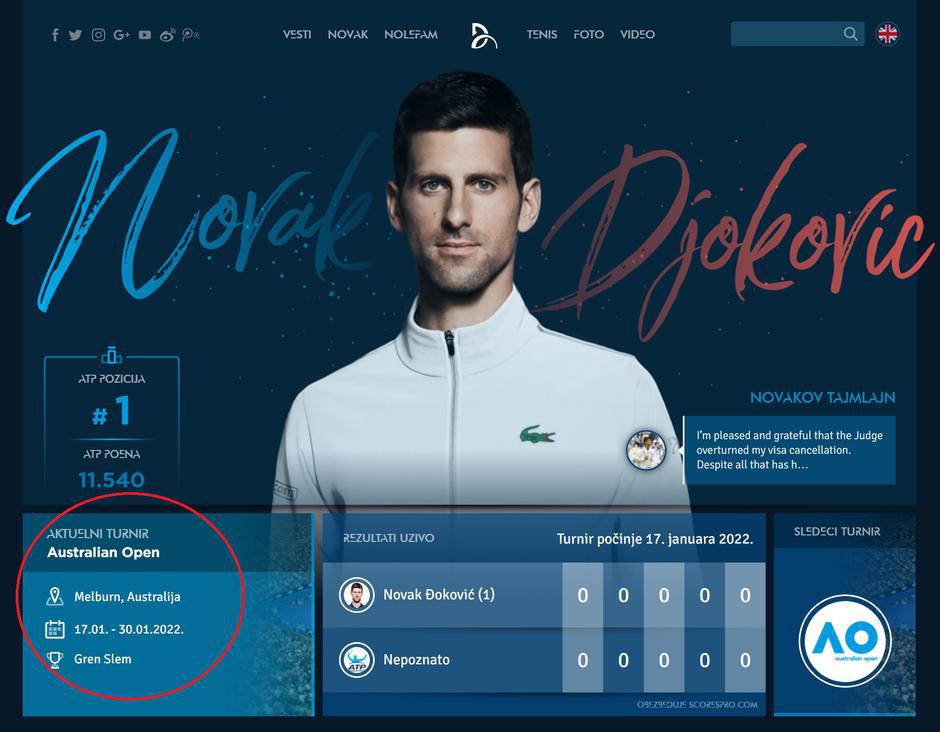Switch language with the UK flag
The height and width of the screenshot is (732, 940).
[887, 34]
